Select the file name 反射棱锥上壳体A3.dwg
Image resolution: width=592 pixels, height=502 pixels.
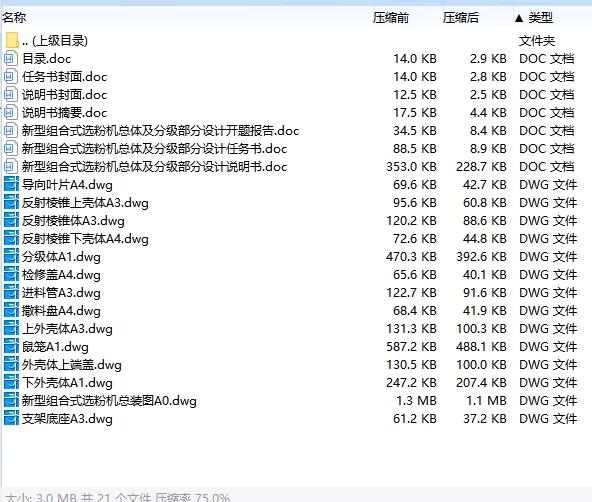85,203
